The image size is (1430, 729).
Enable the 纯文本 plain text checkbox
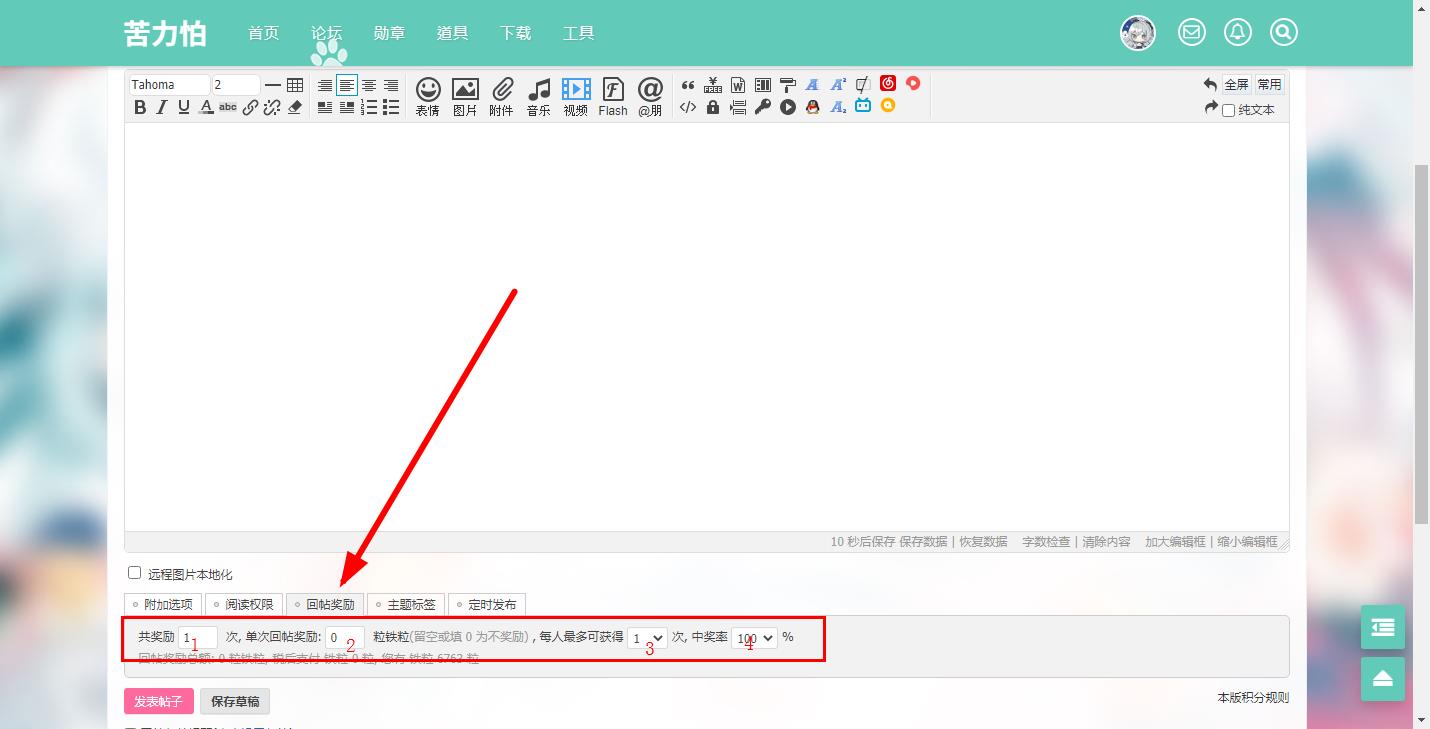tap(1229, 110)
